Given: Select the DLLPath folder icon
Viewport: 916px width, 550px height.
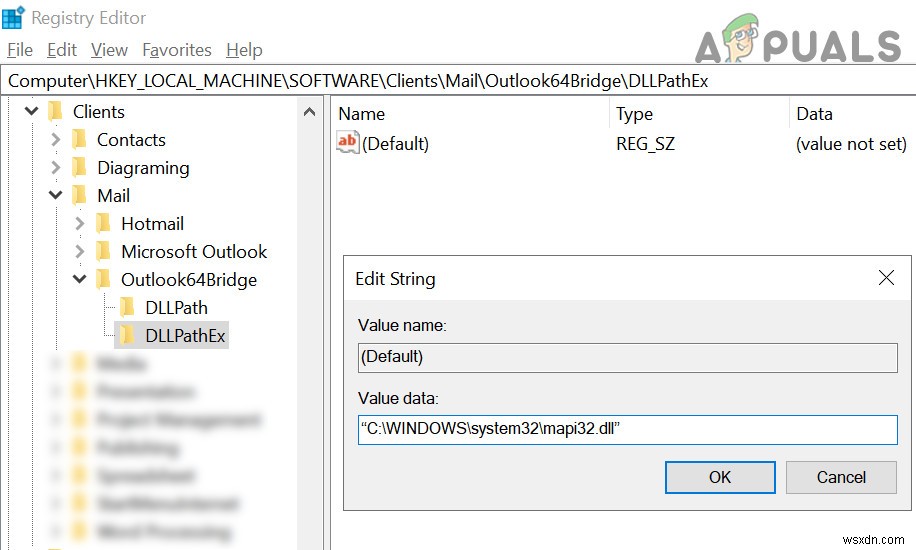Looking at the screenshot, I should click(x=127, y=307).
